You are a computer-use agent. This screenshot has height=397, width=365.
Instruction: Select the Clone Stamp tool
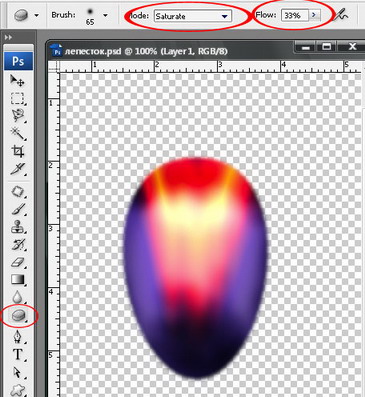click(17, 227)
